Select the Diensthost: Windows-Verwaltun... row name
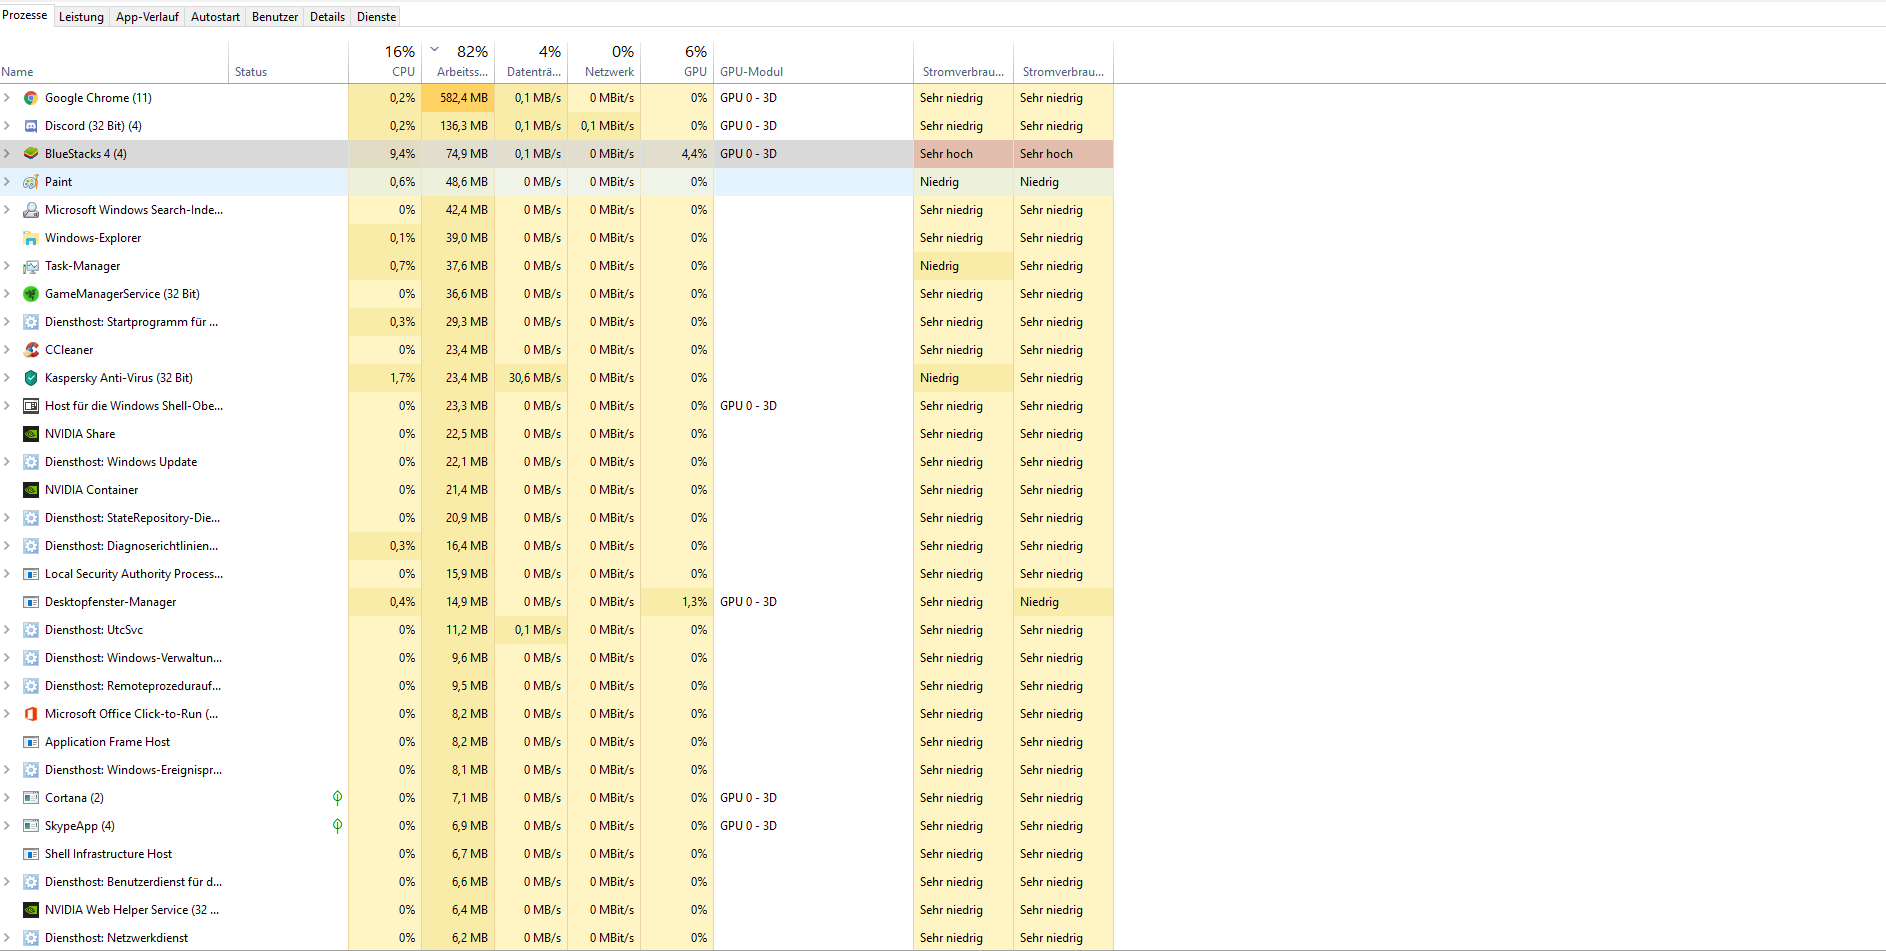 (134, 658)
